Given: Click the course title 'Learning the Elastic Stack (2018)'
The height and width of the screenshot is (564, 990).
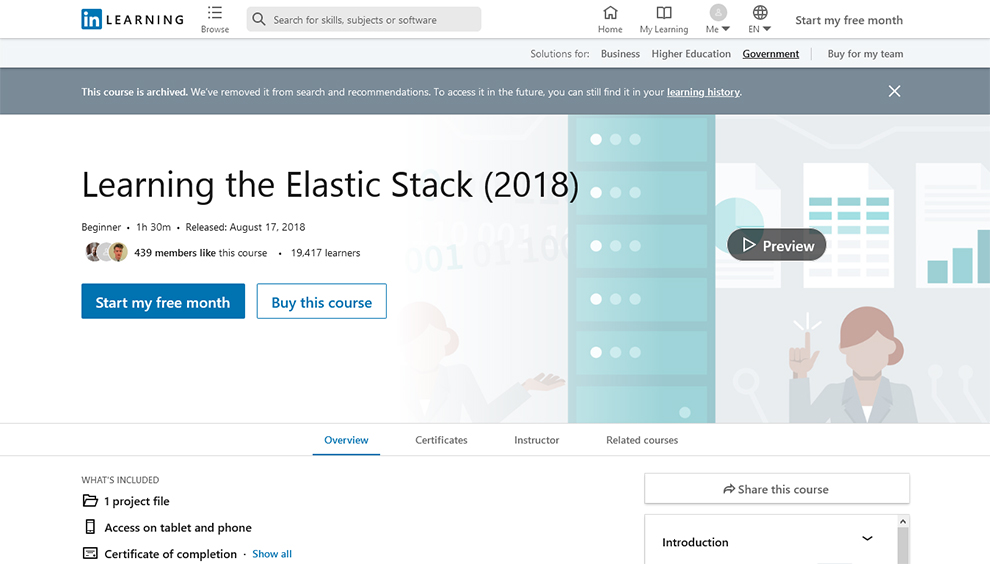Looking at the screenshot, I should tap(330, 185).
